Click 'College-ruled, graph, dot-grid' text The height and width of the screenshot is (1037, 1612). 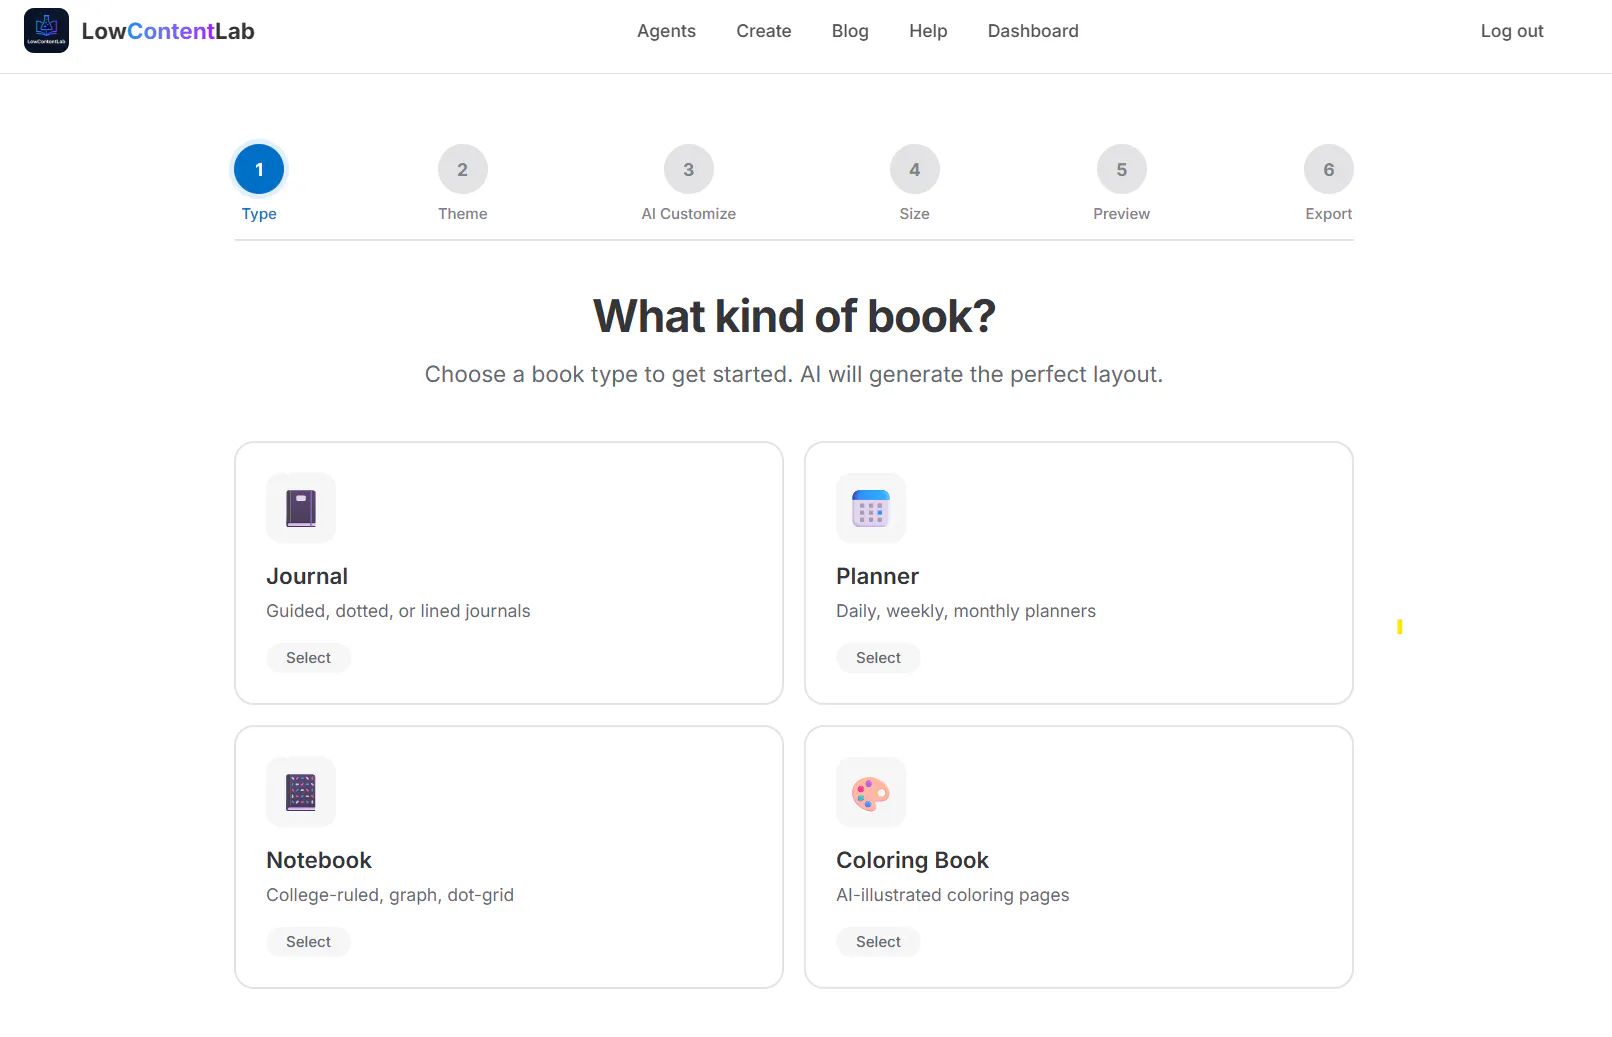[390, 895]
